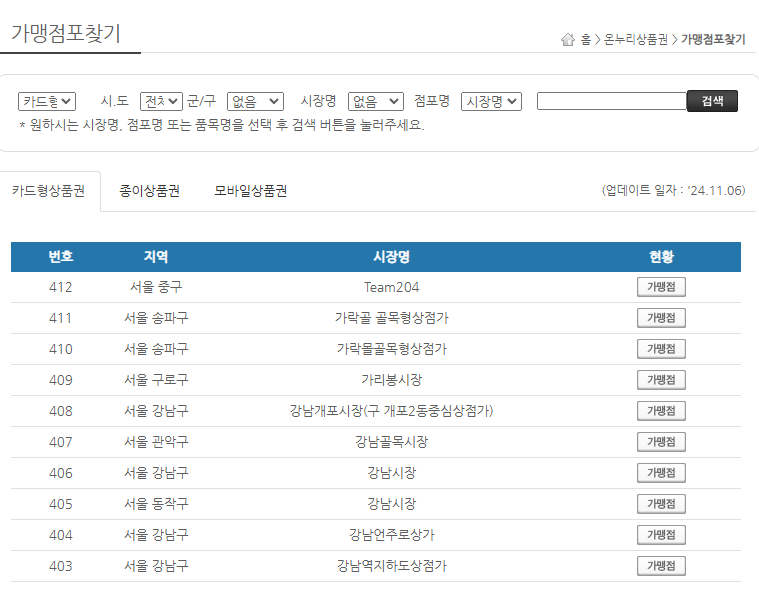This screenshot has width=759, height=592.
Task: Click row number 409
Action: [61, 380]
